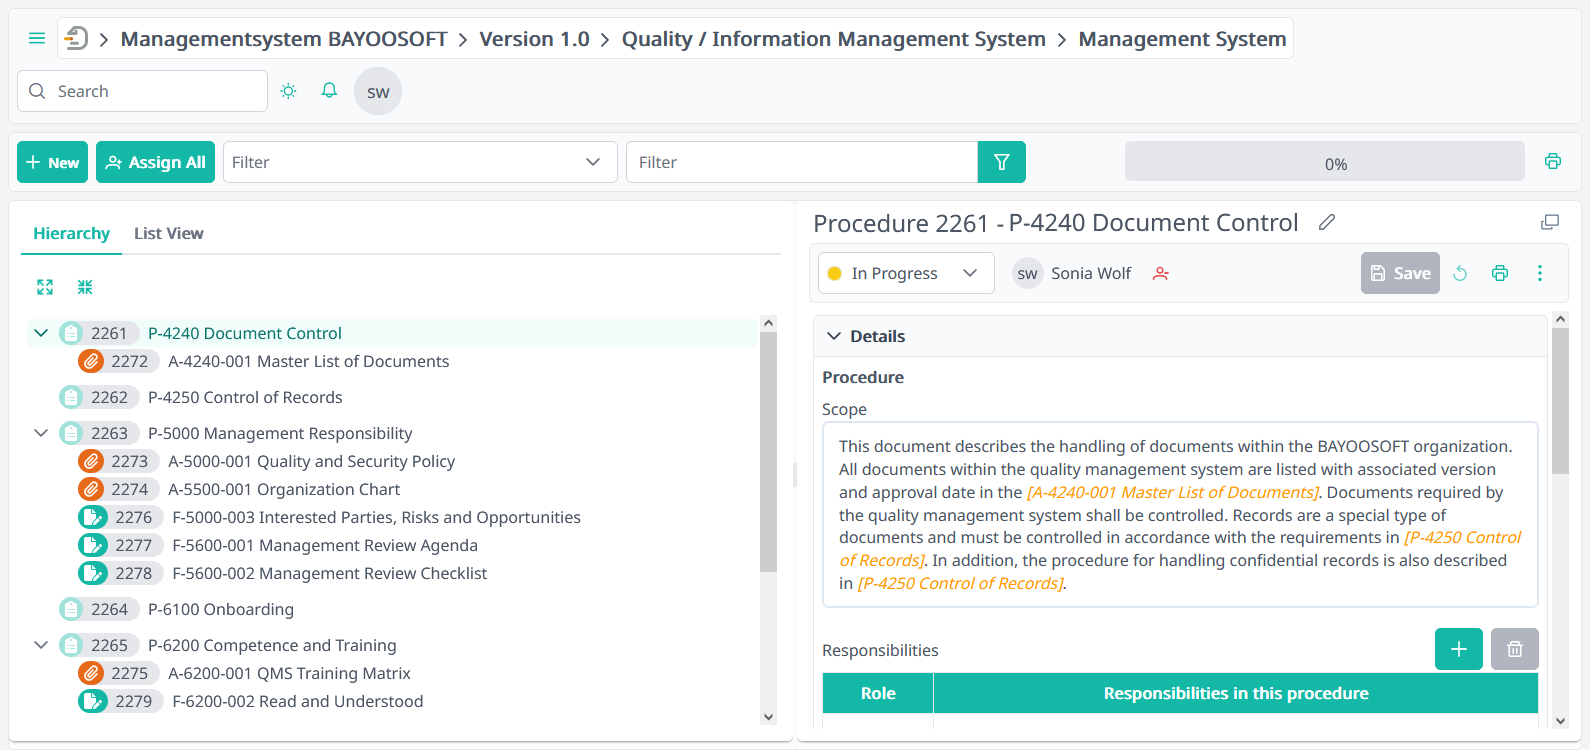Screen dimensions: 1590x750
Task: Edit procedure title with pencil icon
Action: click(x=1327, y=222)
